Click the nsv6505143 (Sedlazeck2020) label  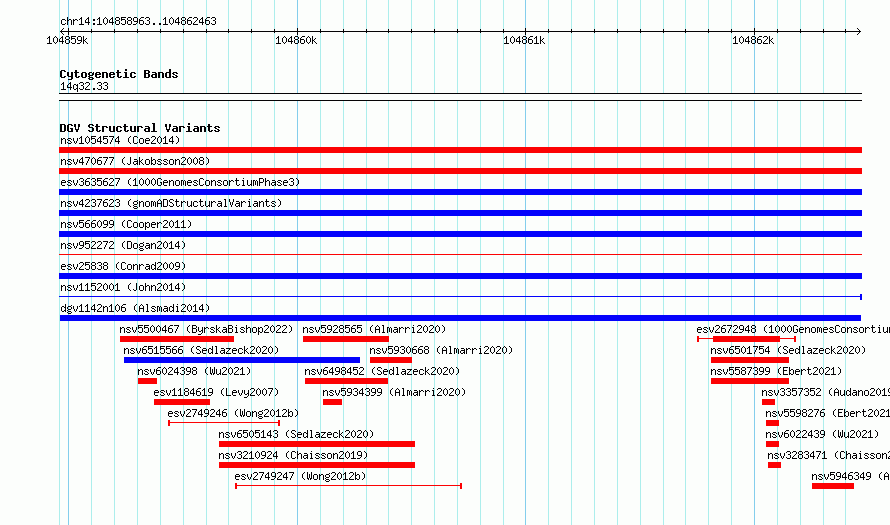coord(296,434)
